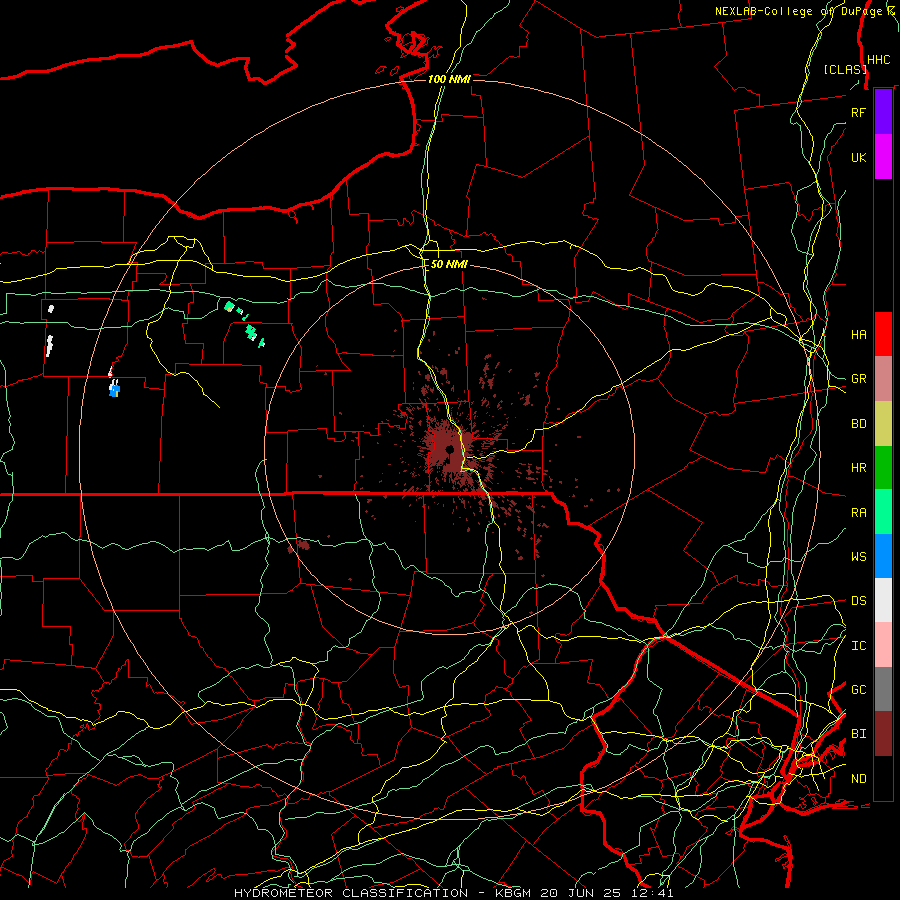
Task: Click the 'RF' legend label
Action: [x=858, y=113]
